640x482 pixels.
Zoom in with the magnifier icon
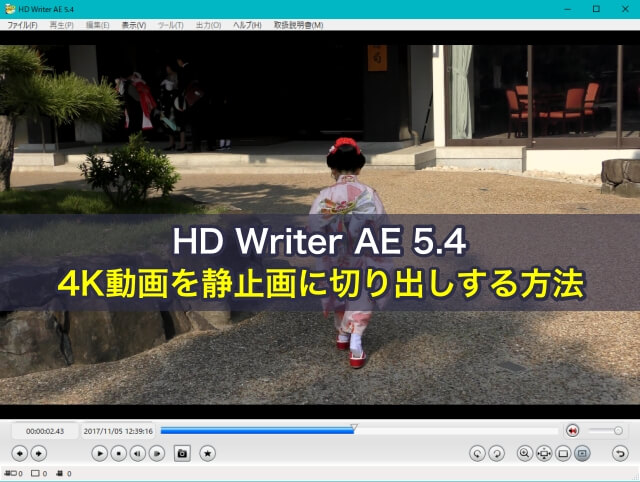click(525, 453)
